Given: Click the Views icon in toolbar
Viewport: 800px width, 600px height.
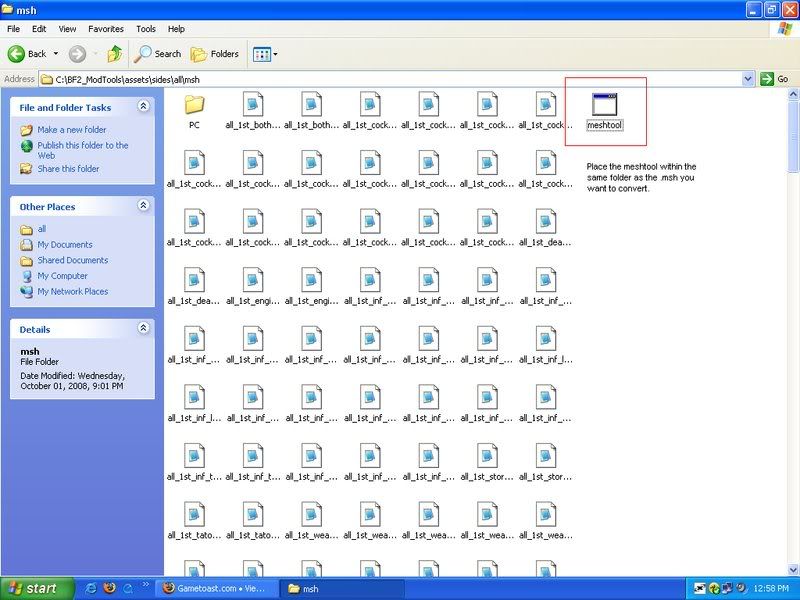Looking at the screenshot, I should click(262, 54).
